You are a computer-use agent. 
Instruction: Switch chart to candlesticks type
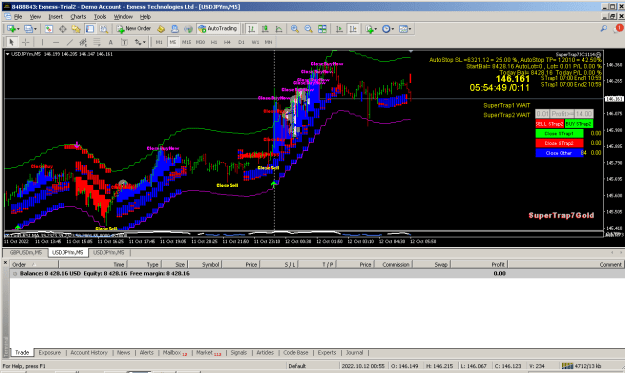click(265, 29)
